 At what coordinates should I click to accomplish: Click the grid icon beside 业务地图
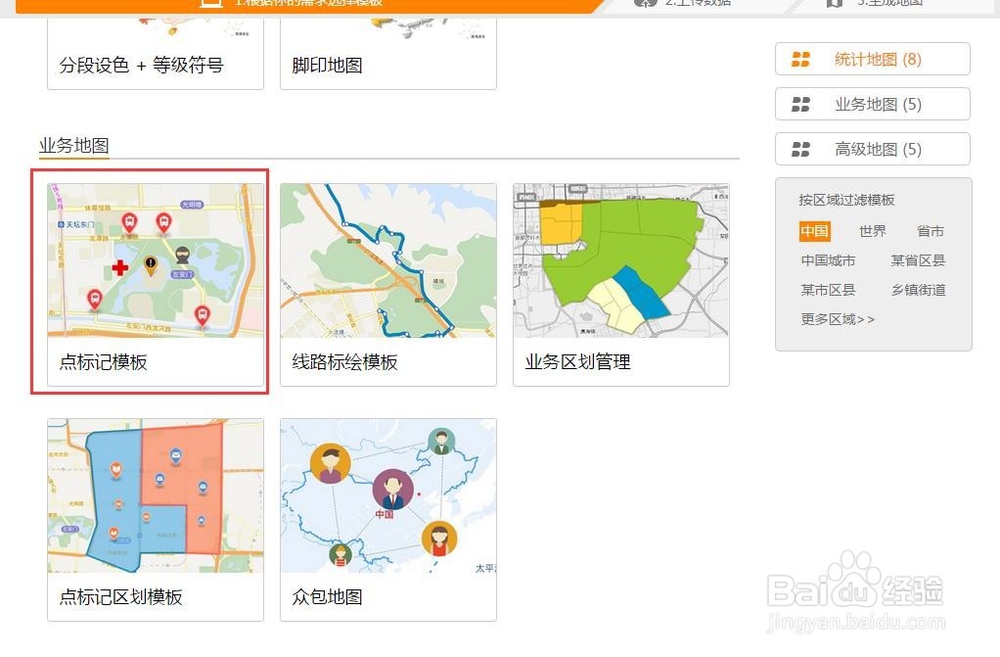(800, 104)
